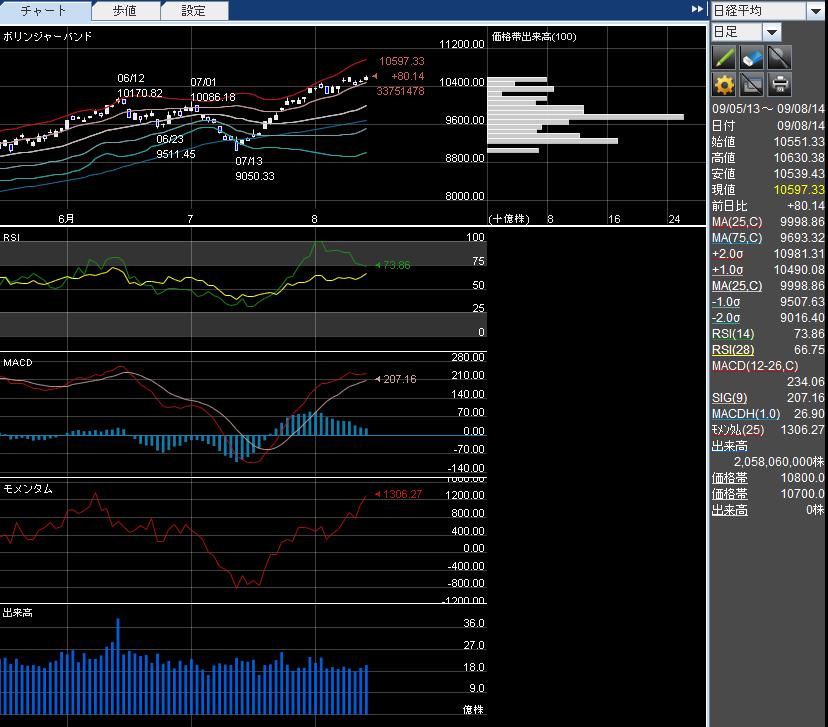Open the 歩値 tab
The width and height of the screenshot is (828, 727).
(x=125, y=11)
